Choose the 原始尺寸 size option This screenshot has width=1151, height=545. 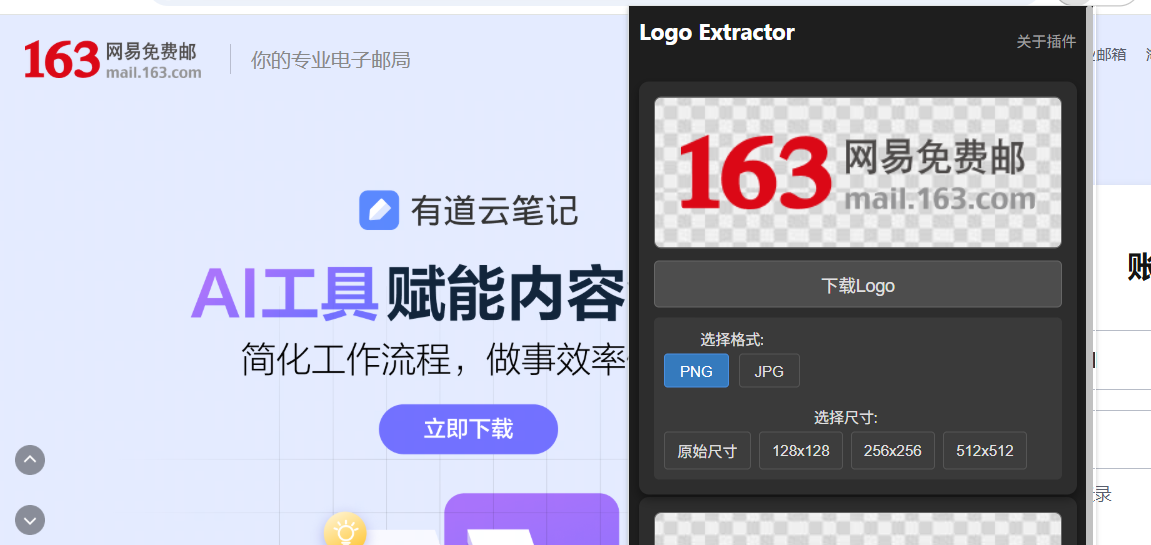tap(707, 451)
